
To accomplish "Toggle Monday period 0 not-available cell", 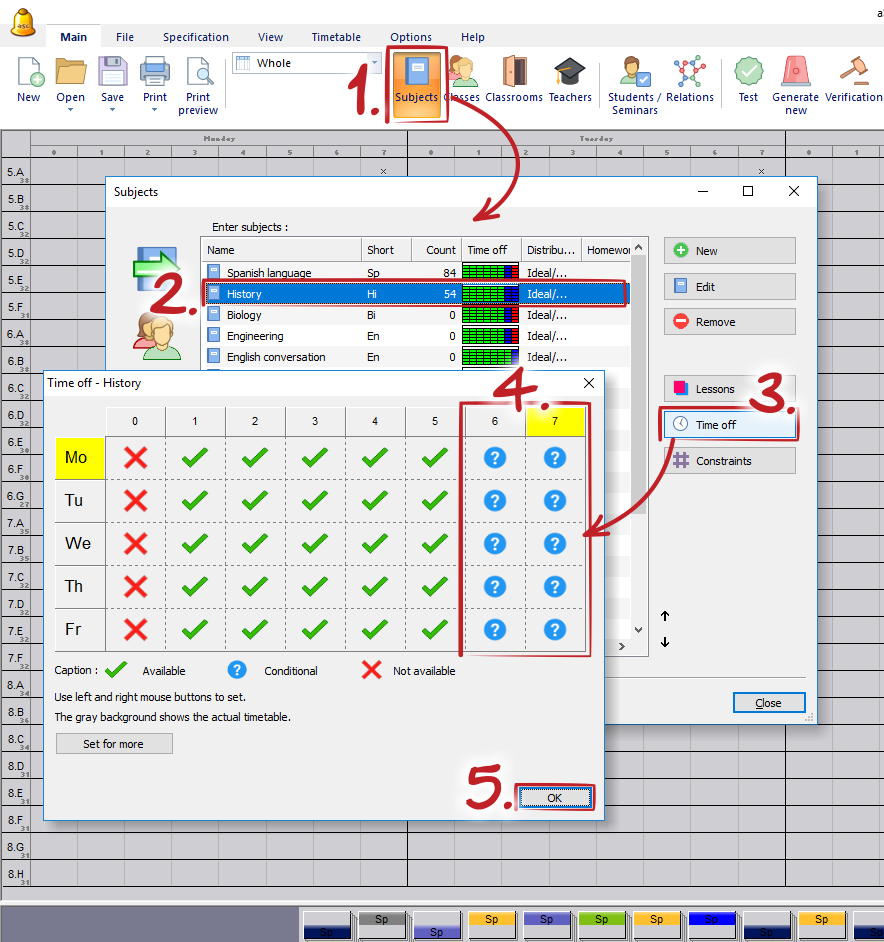I will click(x=135, y=458).
